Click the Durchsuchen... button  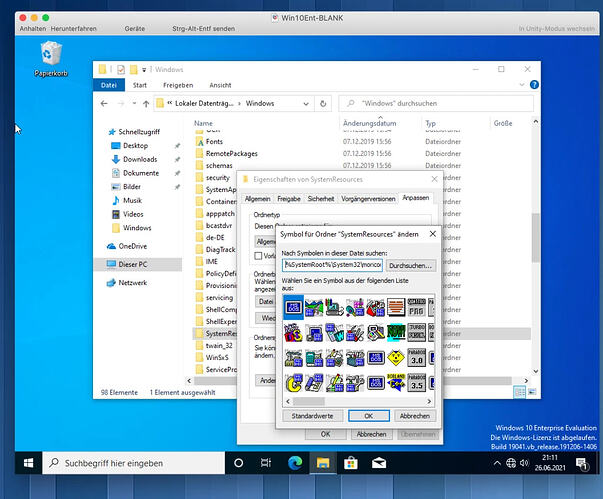409,265
